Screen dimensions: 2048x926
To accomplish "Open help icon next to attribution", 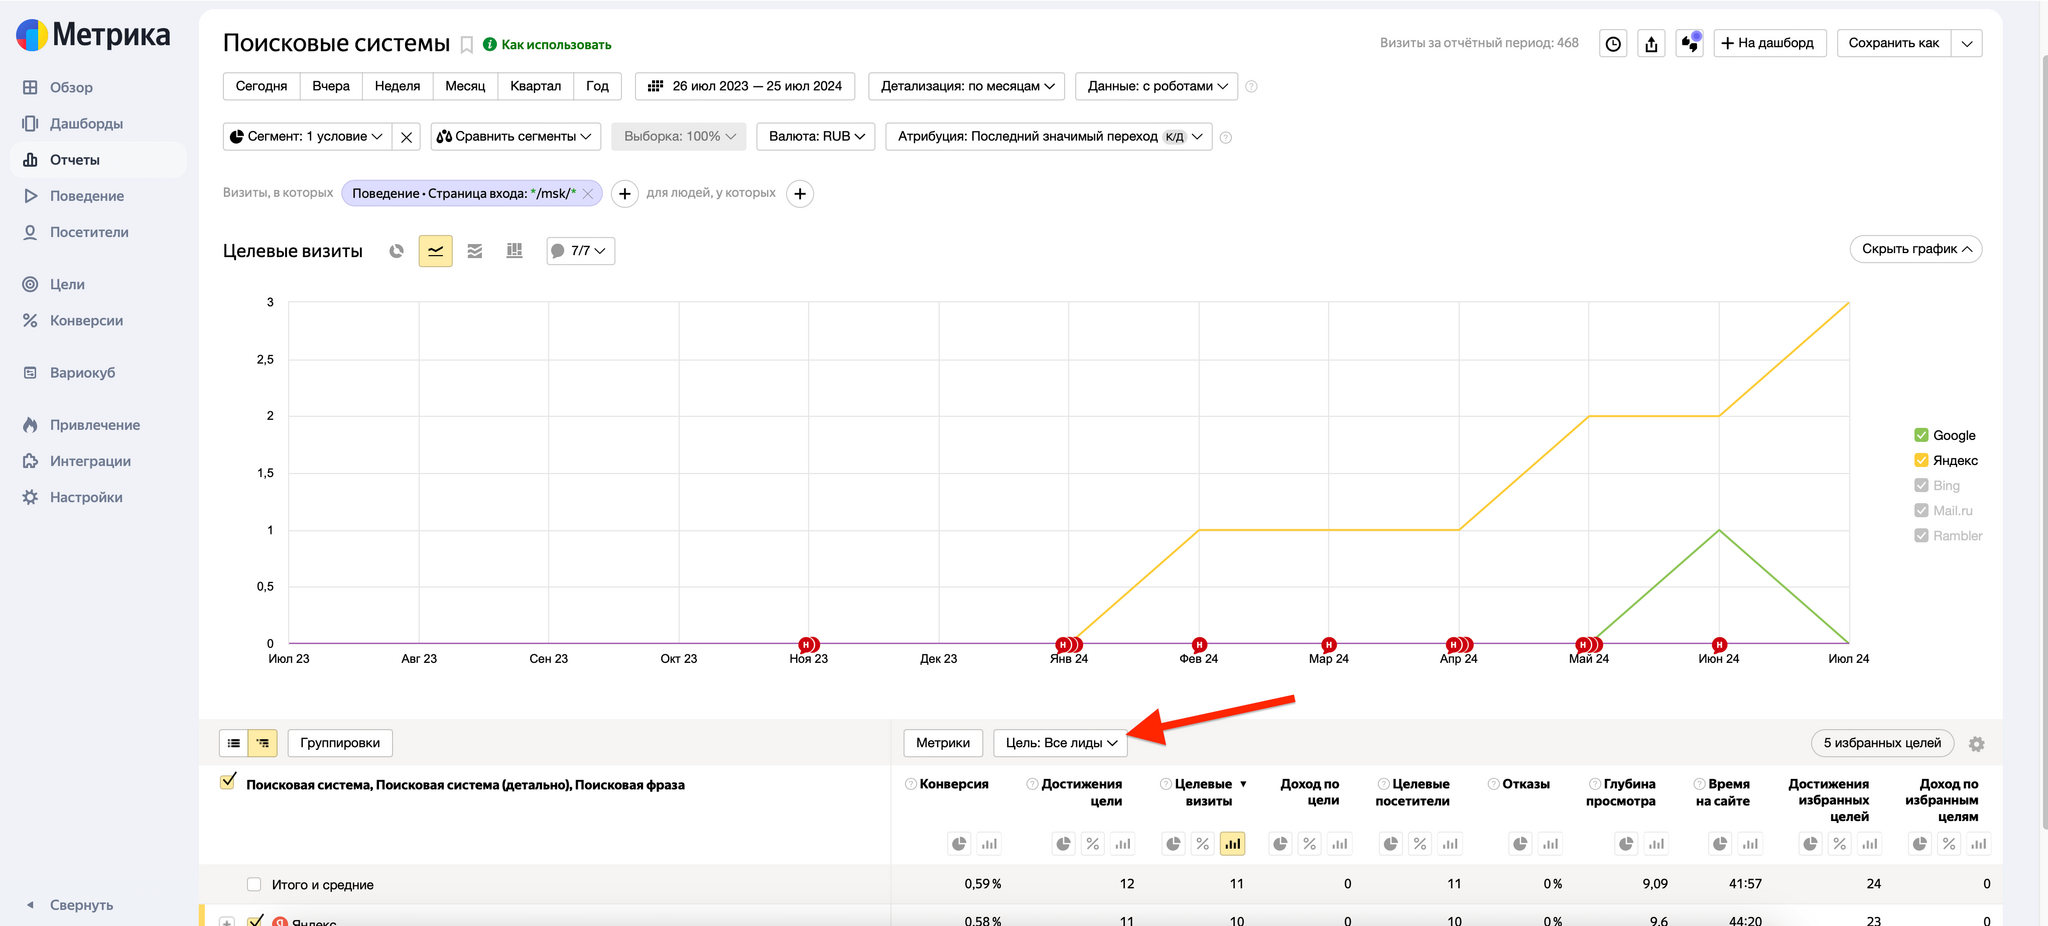I will [1226, 137].
